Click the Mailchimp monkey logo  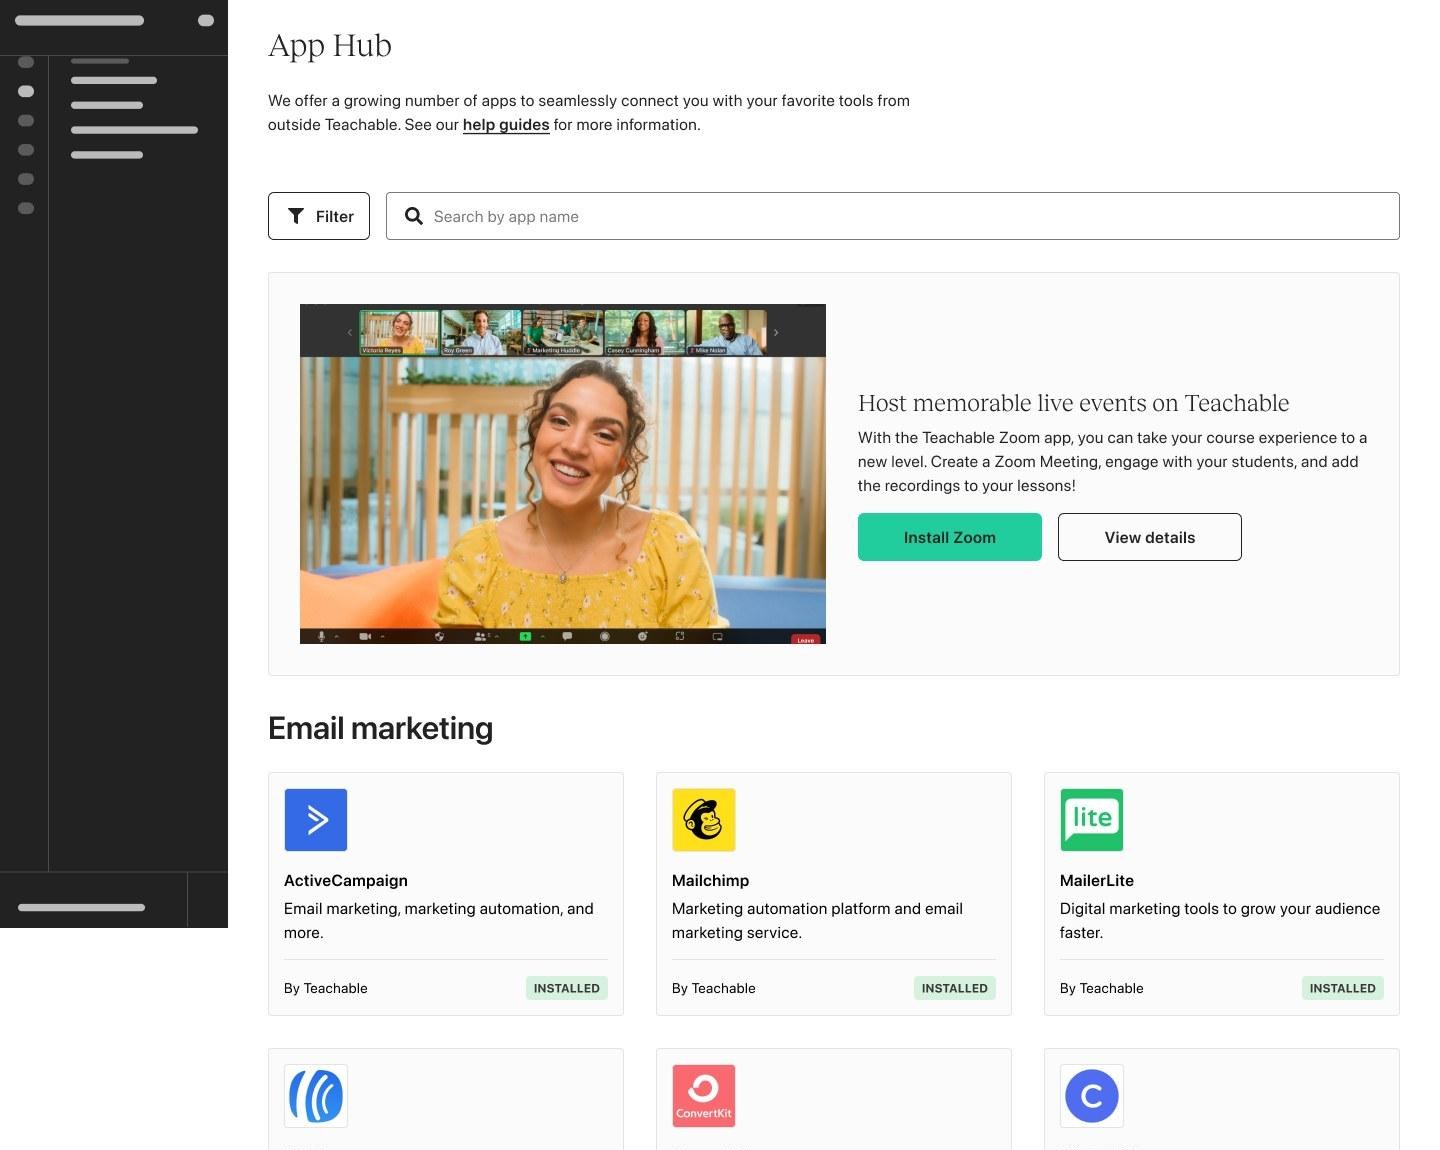coord(704,820)
